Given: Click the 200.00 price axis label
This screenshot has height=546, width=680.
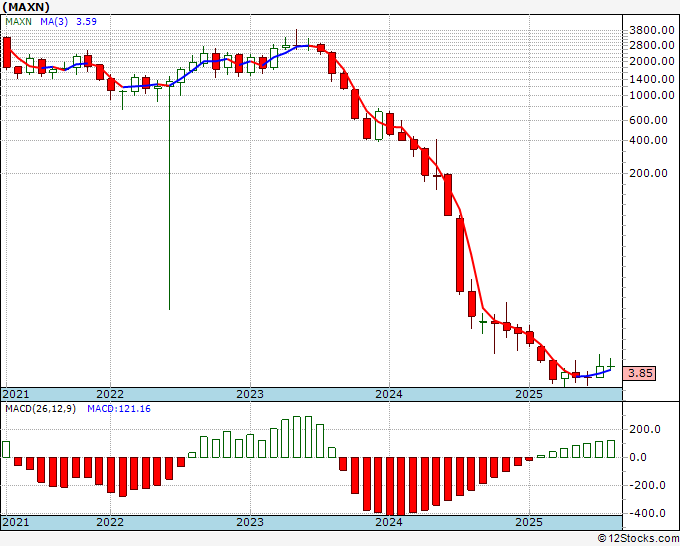Looking at the screenshot, I should 648,173.
